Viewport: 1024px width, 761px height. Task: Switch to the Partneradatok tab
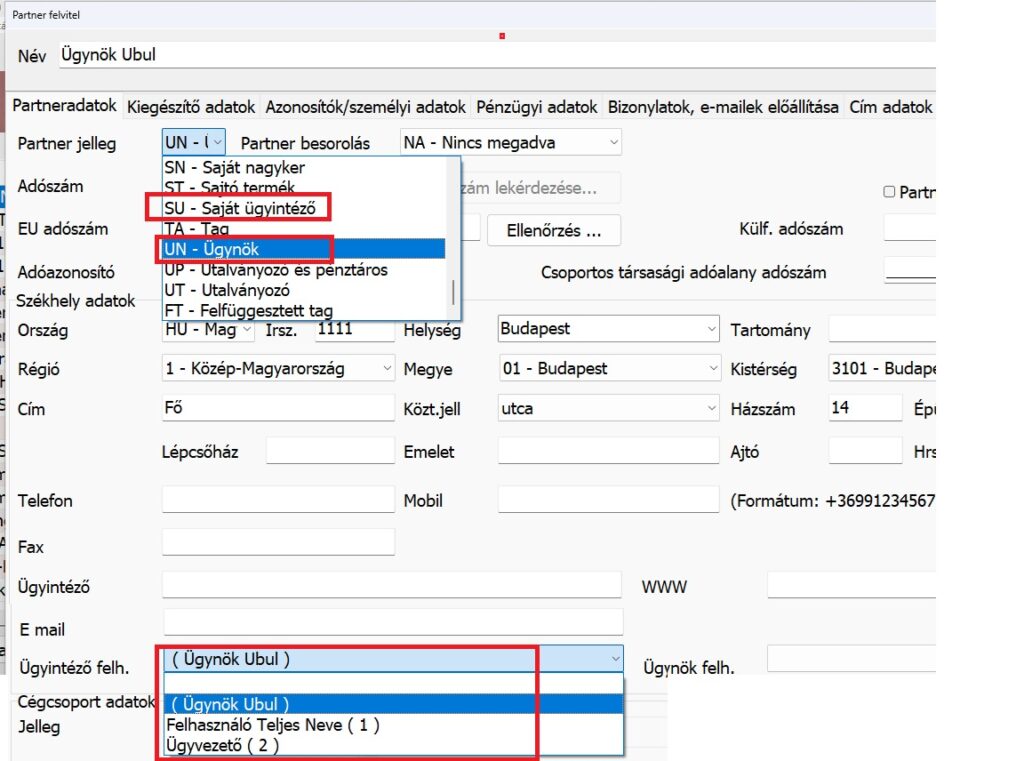(64, 106)
